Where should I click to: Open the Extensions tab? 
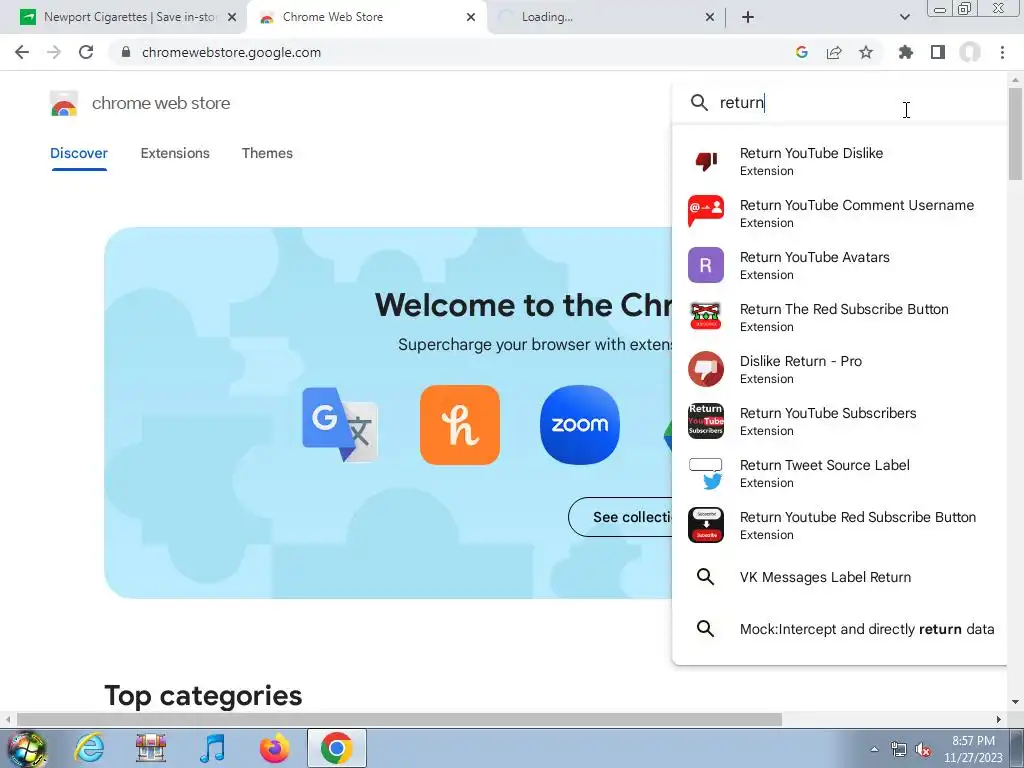(x=175, y=153)
